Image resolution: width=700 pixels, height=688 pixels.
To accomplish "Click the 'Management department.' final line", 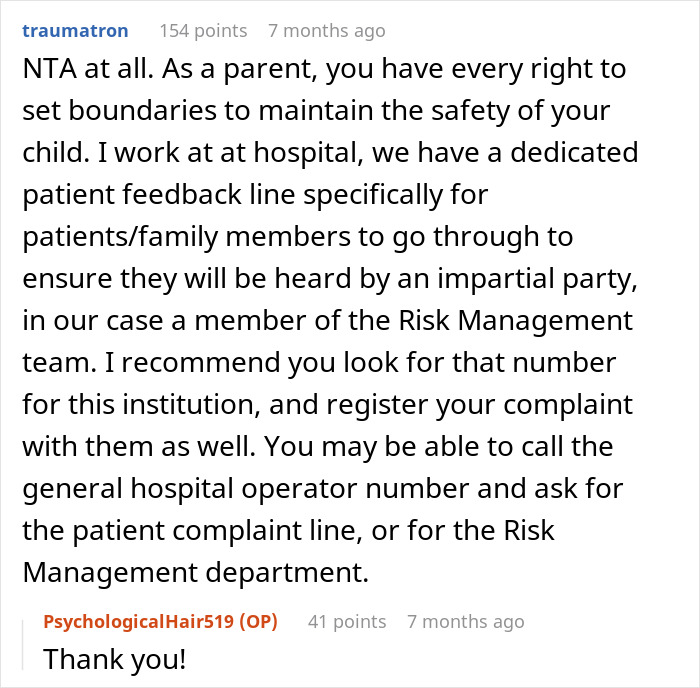I will click(195, 573).
